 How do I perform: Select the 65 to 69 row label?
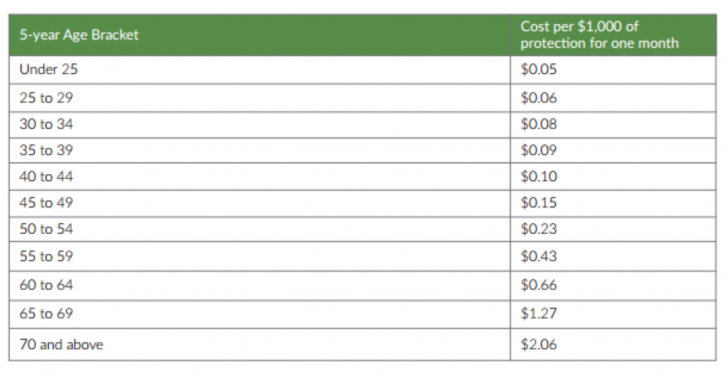[x=46, y=314]
